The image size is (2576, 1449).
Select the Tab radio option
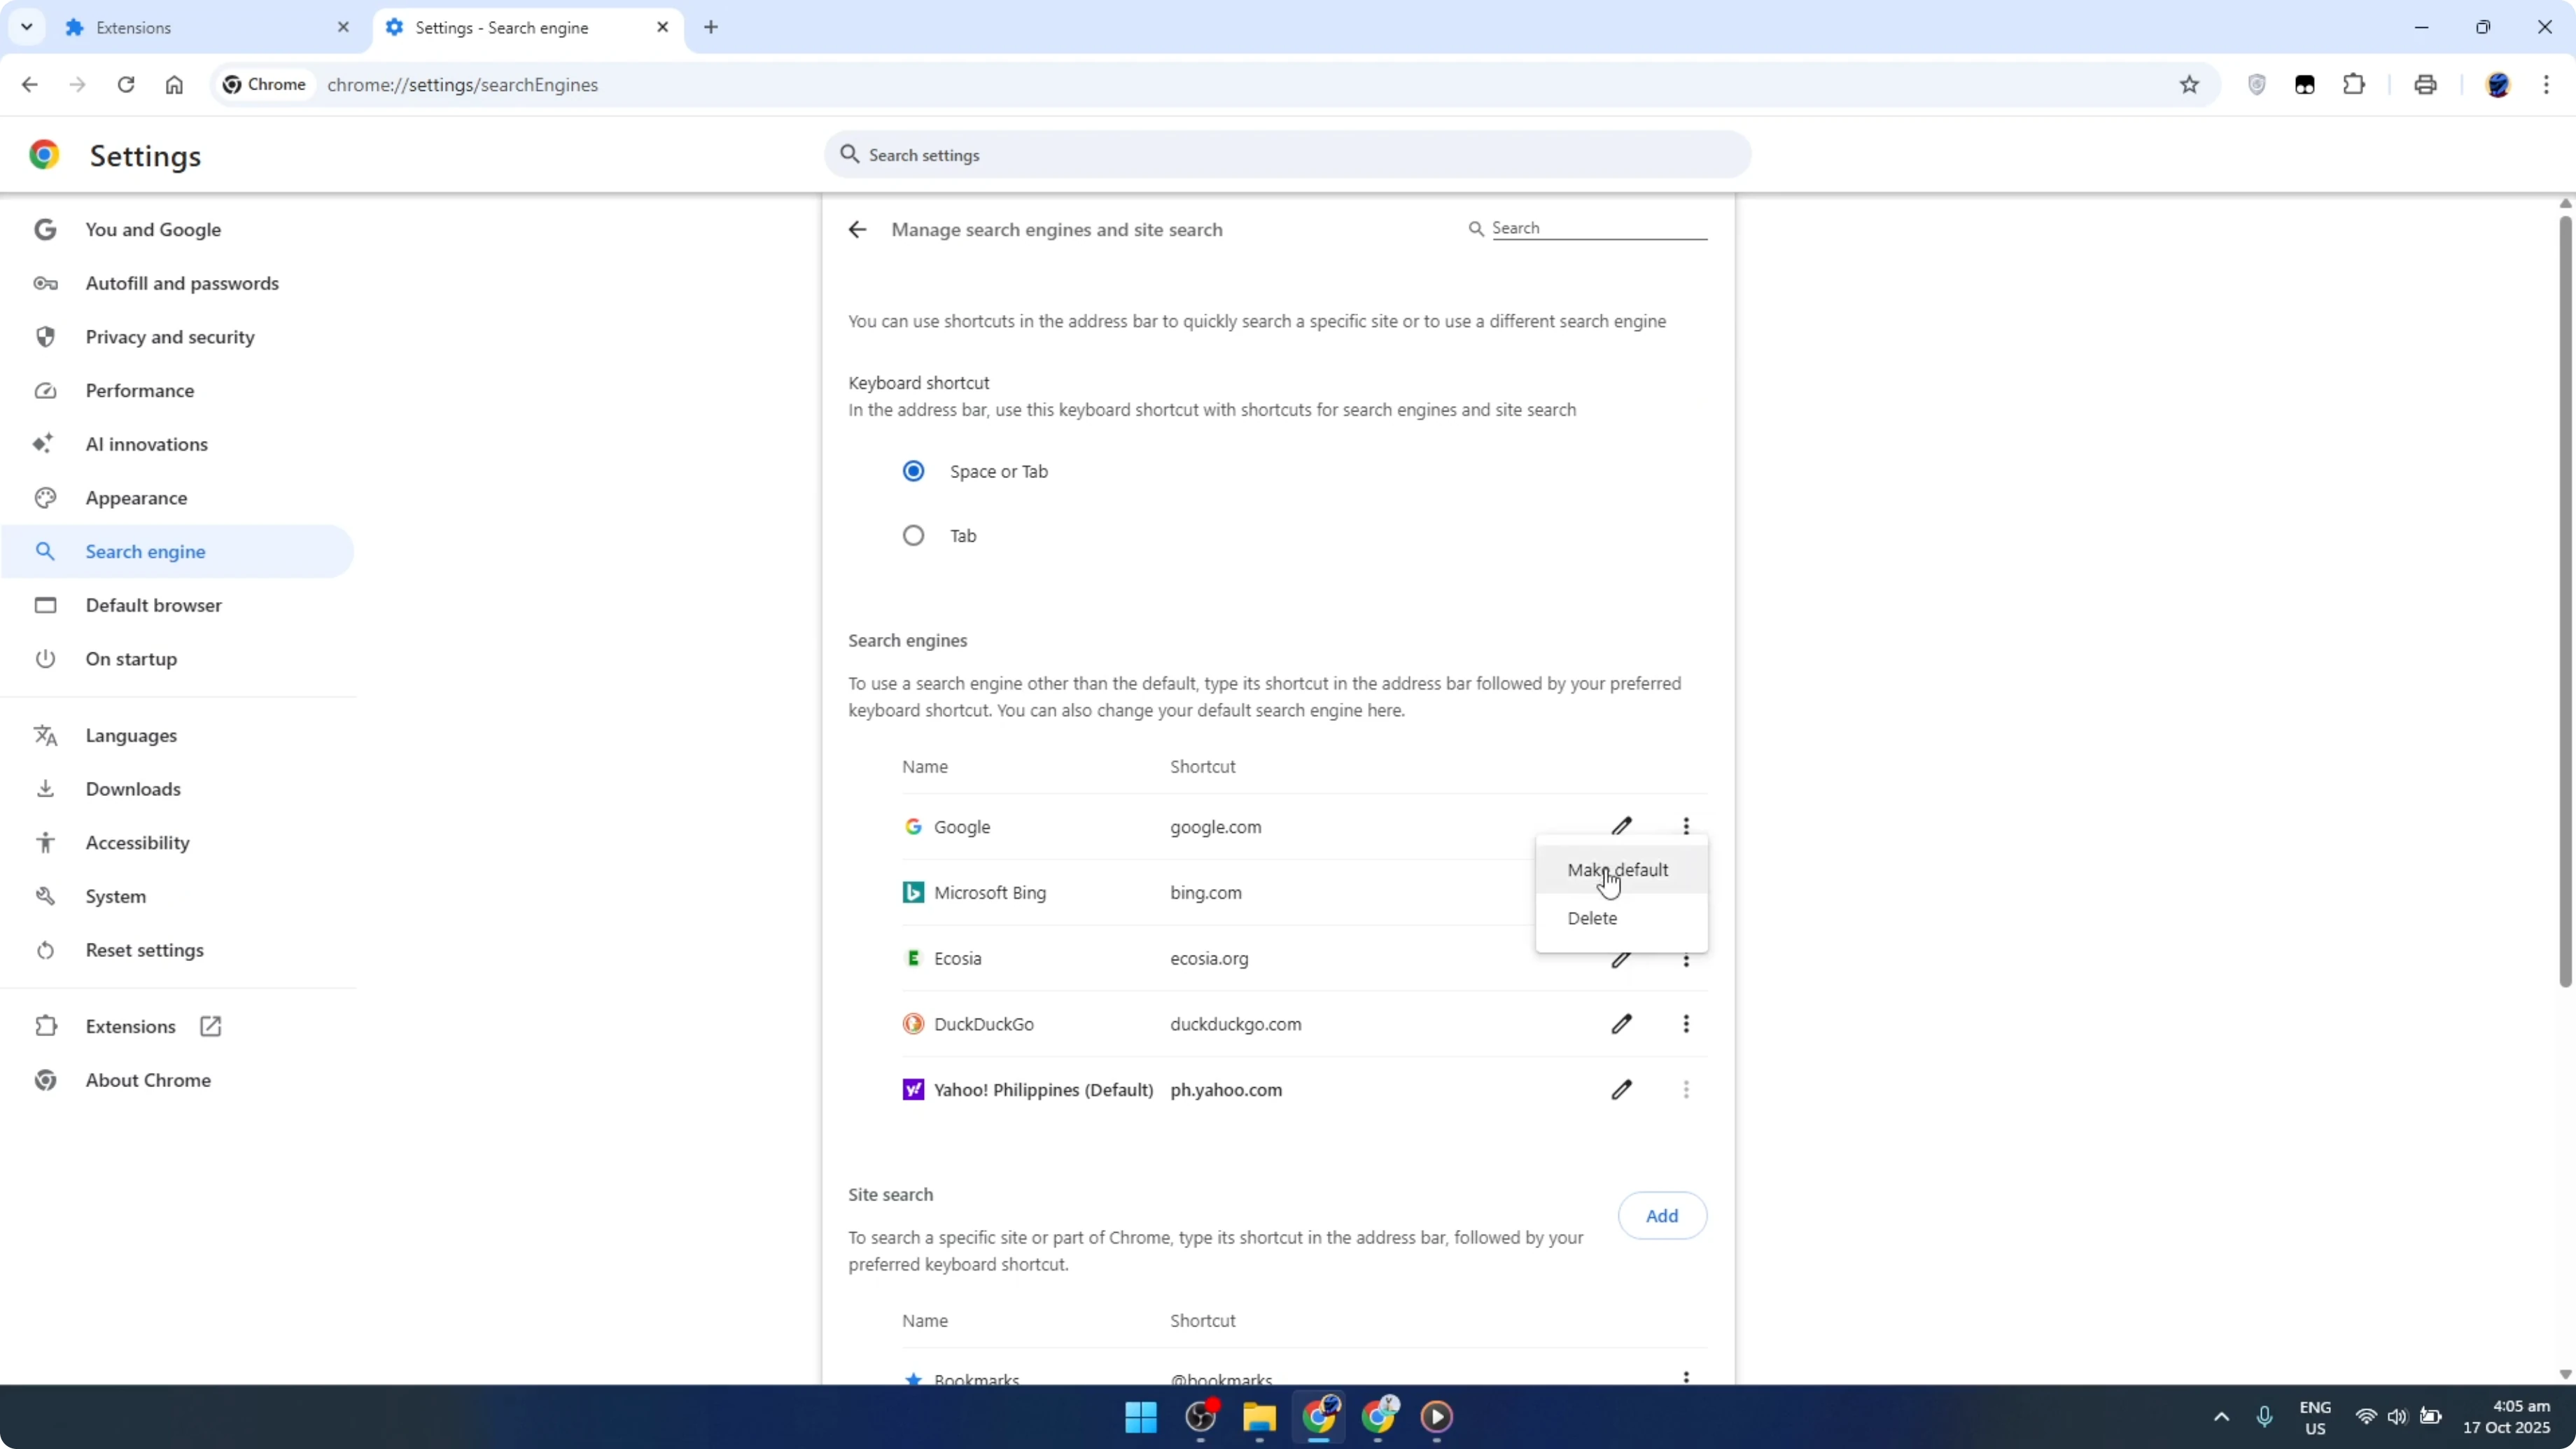pos(913,536)
